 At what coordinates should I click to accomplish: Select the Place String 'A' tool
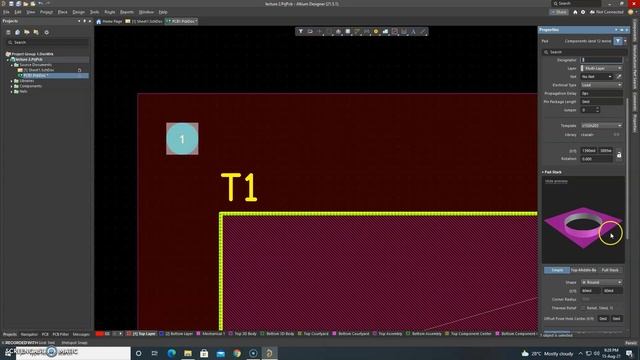(413, 31)
